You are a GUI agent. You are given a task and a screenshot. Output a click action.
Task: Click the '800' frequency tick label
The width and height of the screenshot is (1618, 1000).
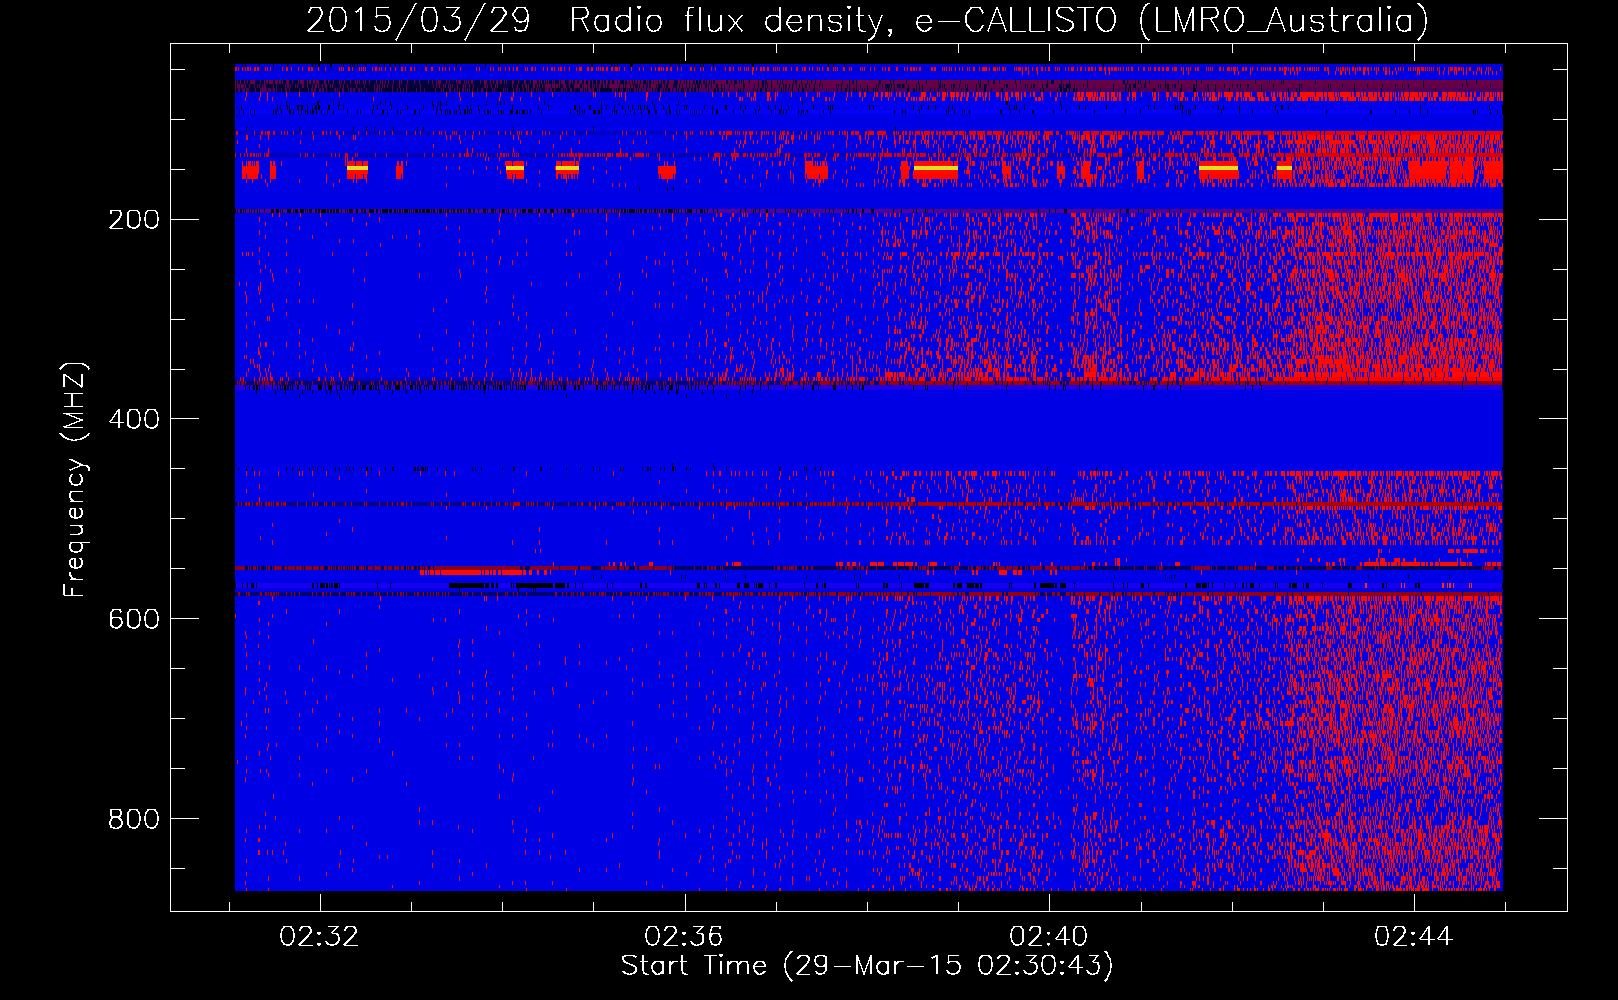(x=134, y=819)
